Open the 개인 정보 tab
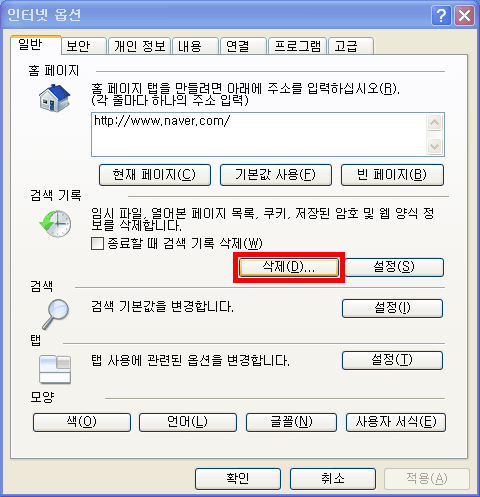The width and height of the screenshot is (480, 497). [140, 46]
